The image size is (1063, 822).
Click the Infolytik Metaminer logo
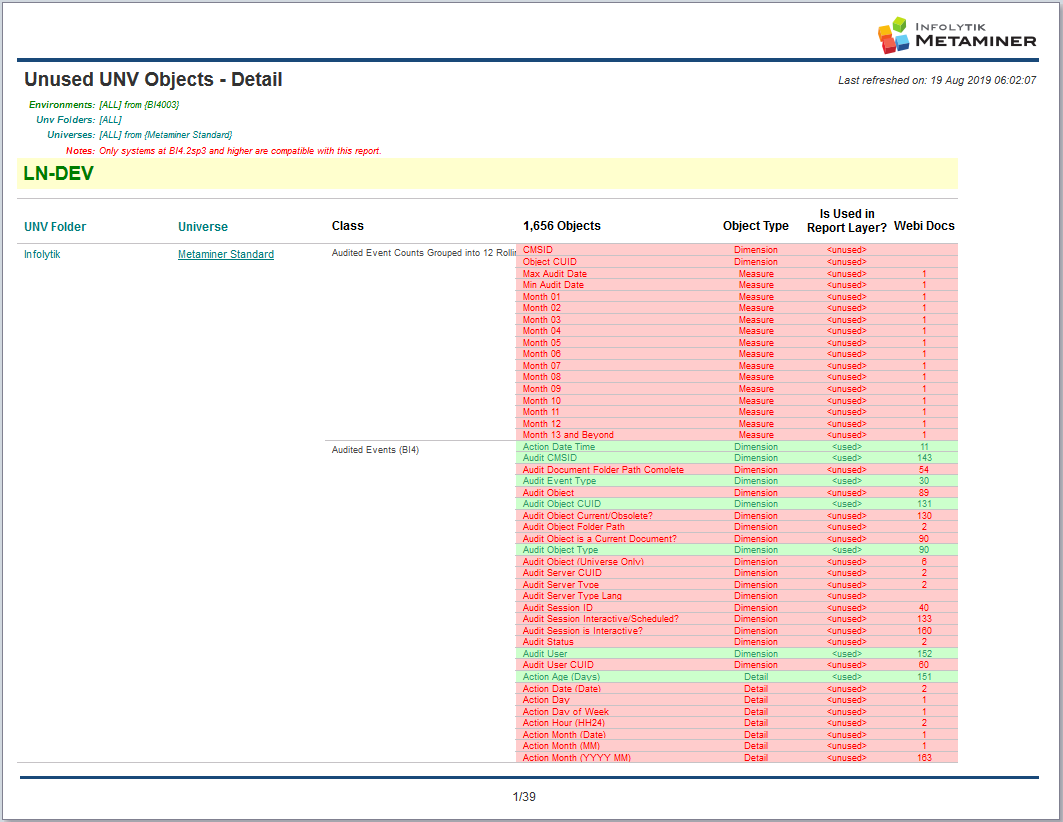957,35
